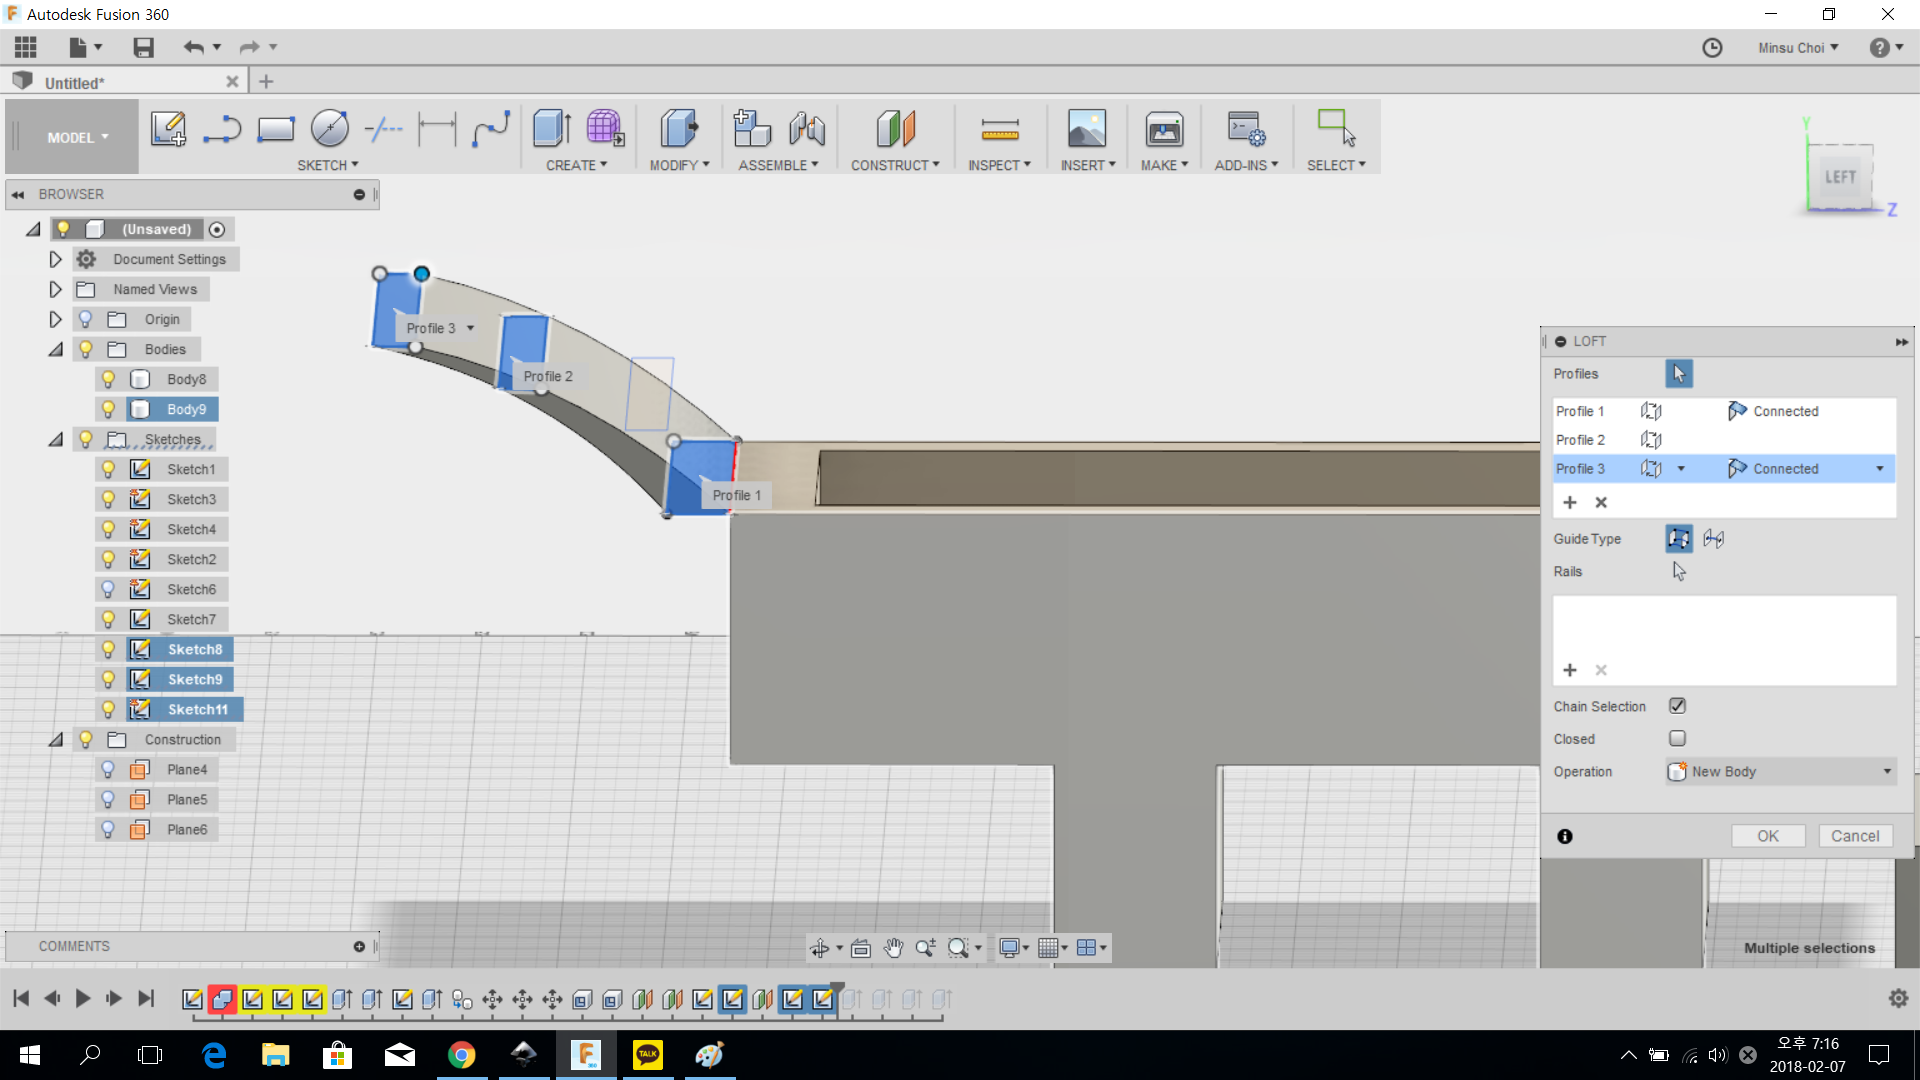This screenshot has width=1920, height=1080.
Task: Choose the Spline sketch tool
Action: pyautogui.click(x=491, y=129)
